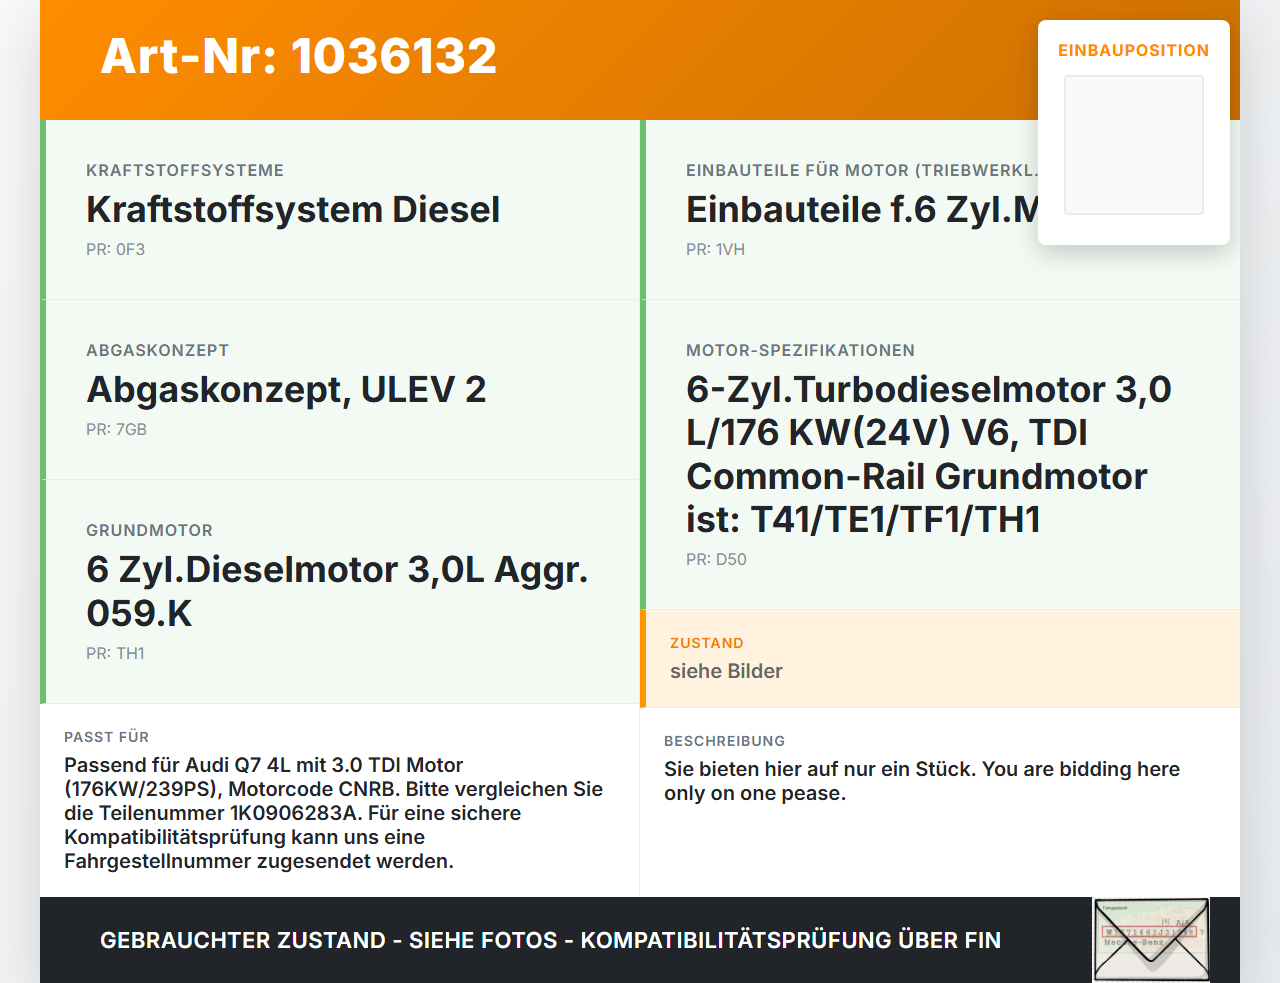Image resolution: width=1280 pixels, height=983 pixels.
Task: Open the Einbauposition image placeholder
Action: [1134, 145]
